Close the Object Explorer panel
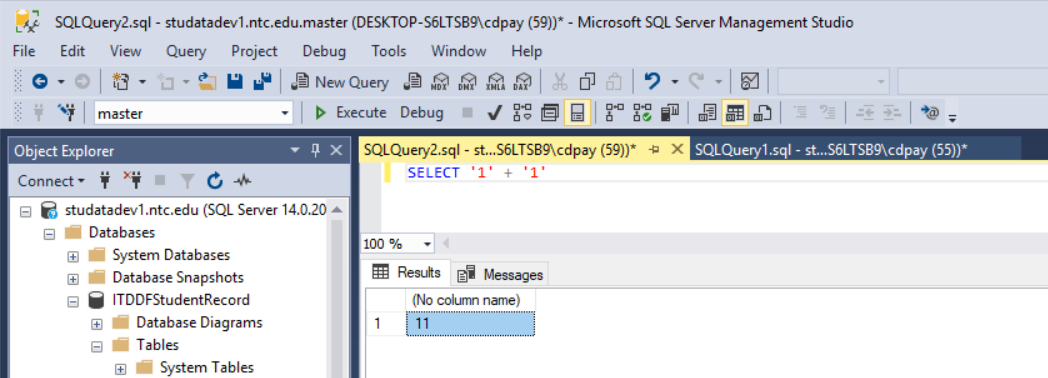 (x=337, y=151)
